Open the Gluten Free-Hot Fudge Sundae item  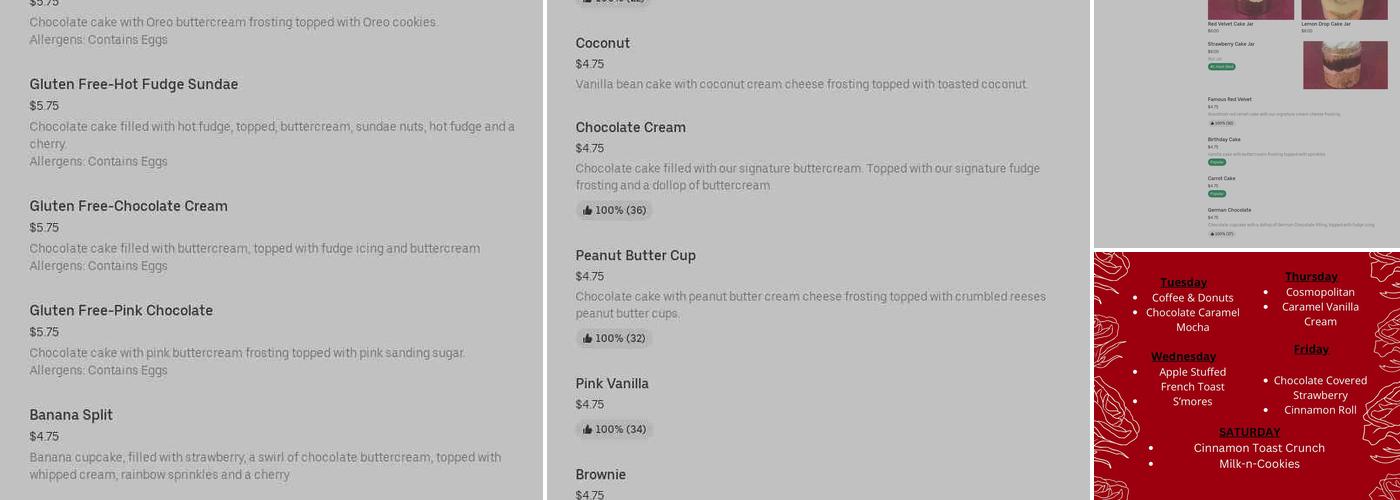pyautogui.click(x=134, y=84)
